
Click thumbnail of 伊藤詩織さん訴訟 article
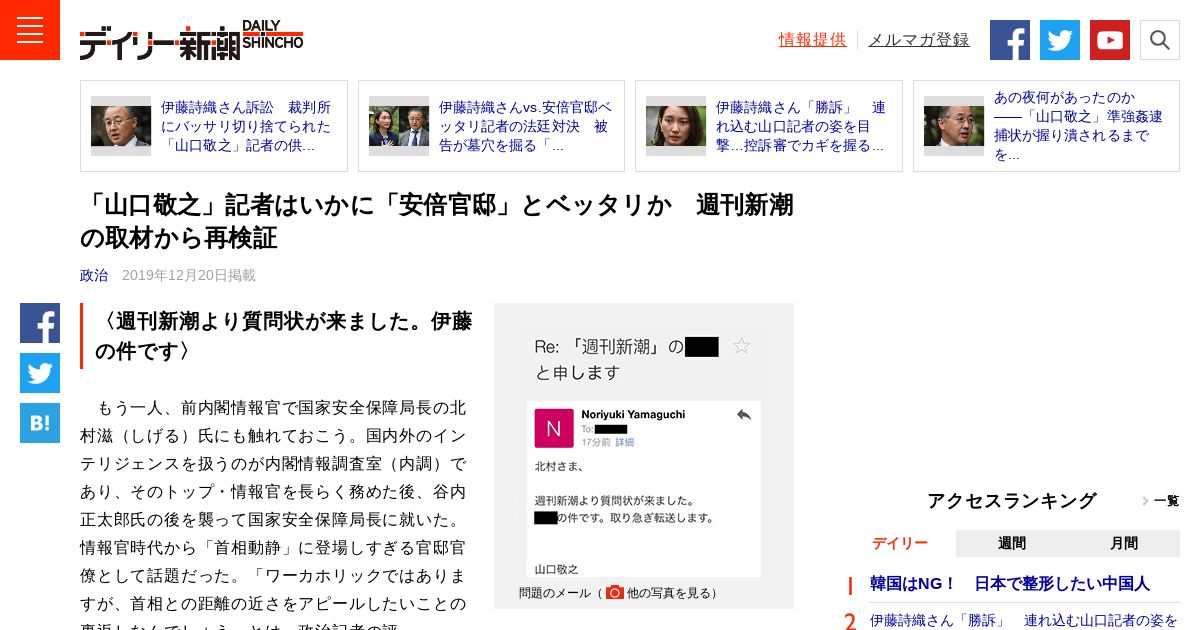tap(121, 126)
